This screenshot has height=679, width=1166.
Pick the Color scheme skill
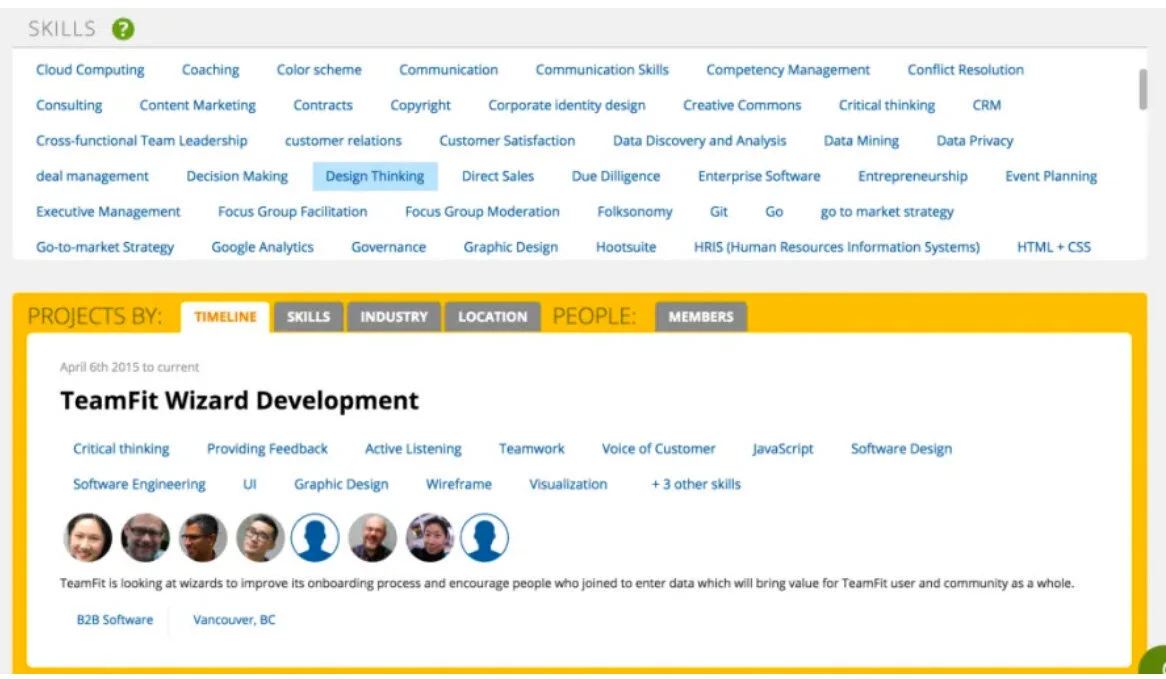coord(319,70)
